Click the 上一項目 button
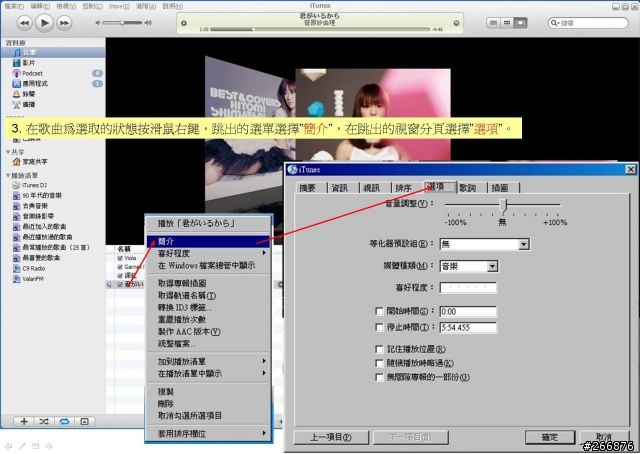Screen dimensions: 640x454 [x=331, y=437]
